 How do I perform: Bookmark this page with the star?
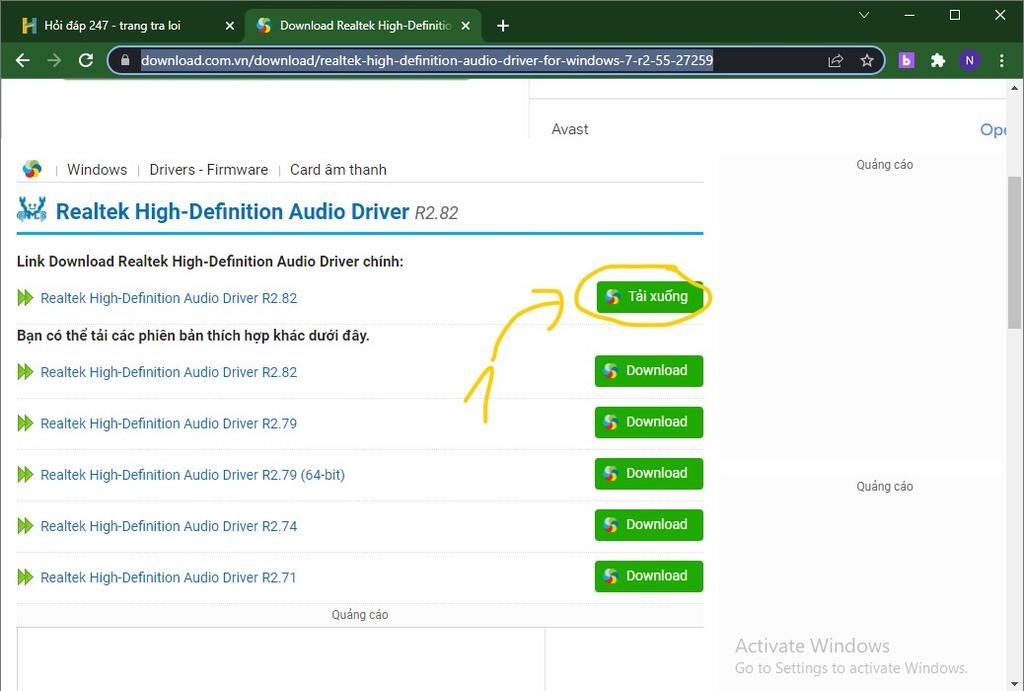867,61
